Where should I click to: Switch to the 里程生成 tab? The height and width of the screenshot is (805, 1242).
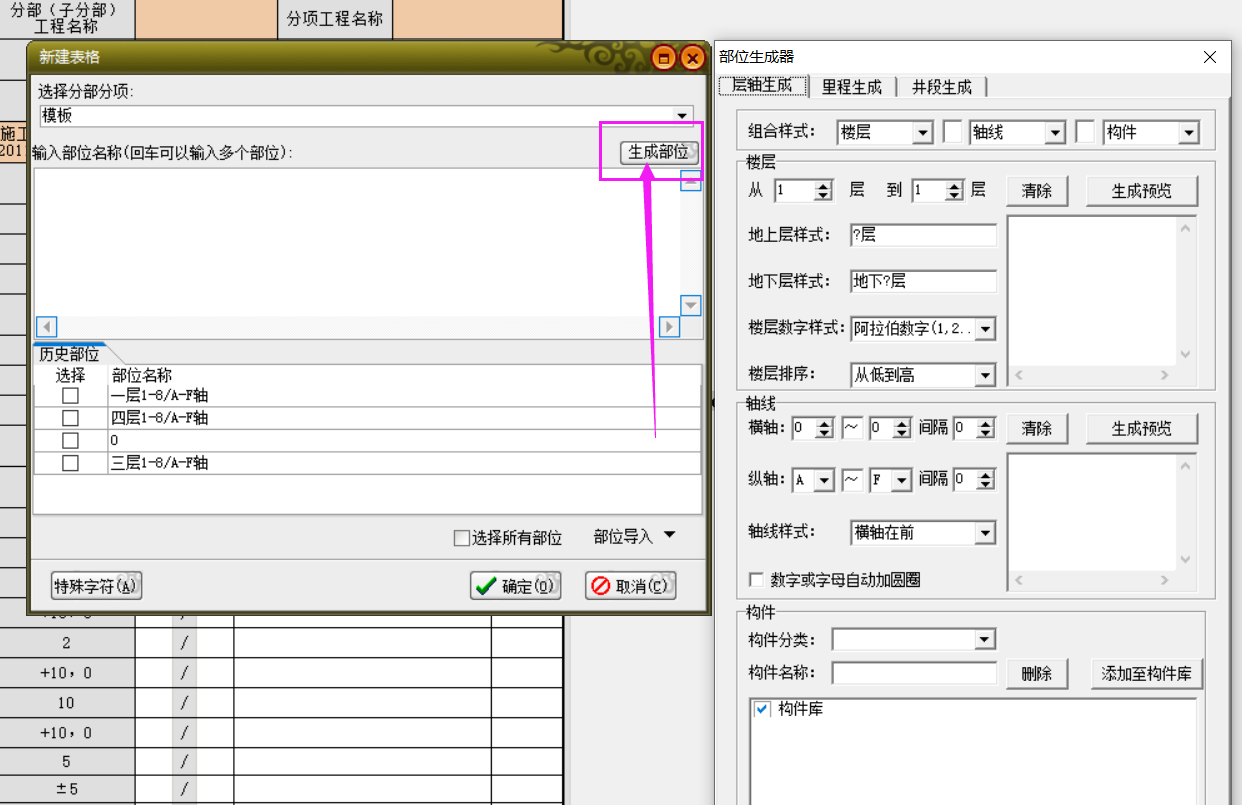pos(852,87)
